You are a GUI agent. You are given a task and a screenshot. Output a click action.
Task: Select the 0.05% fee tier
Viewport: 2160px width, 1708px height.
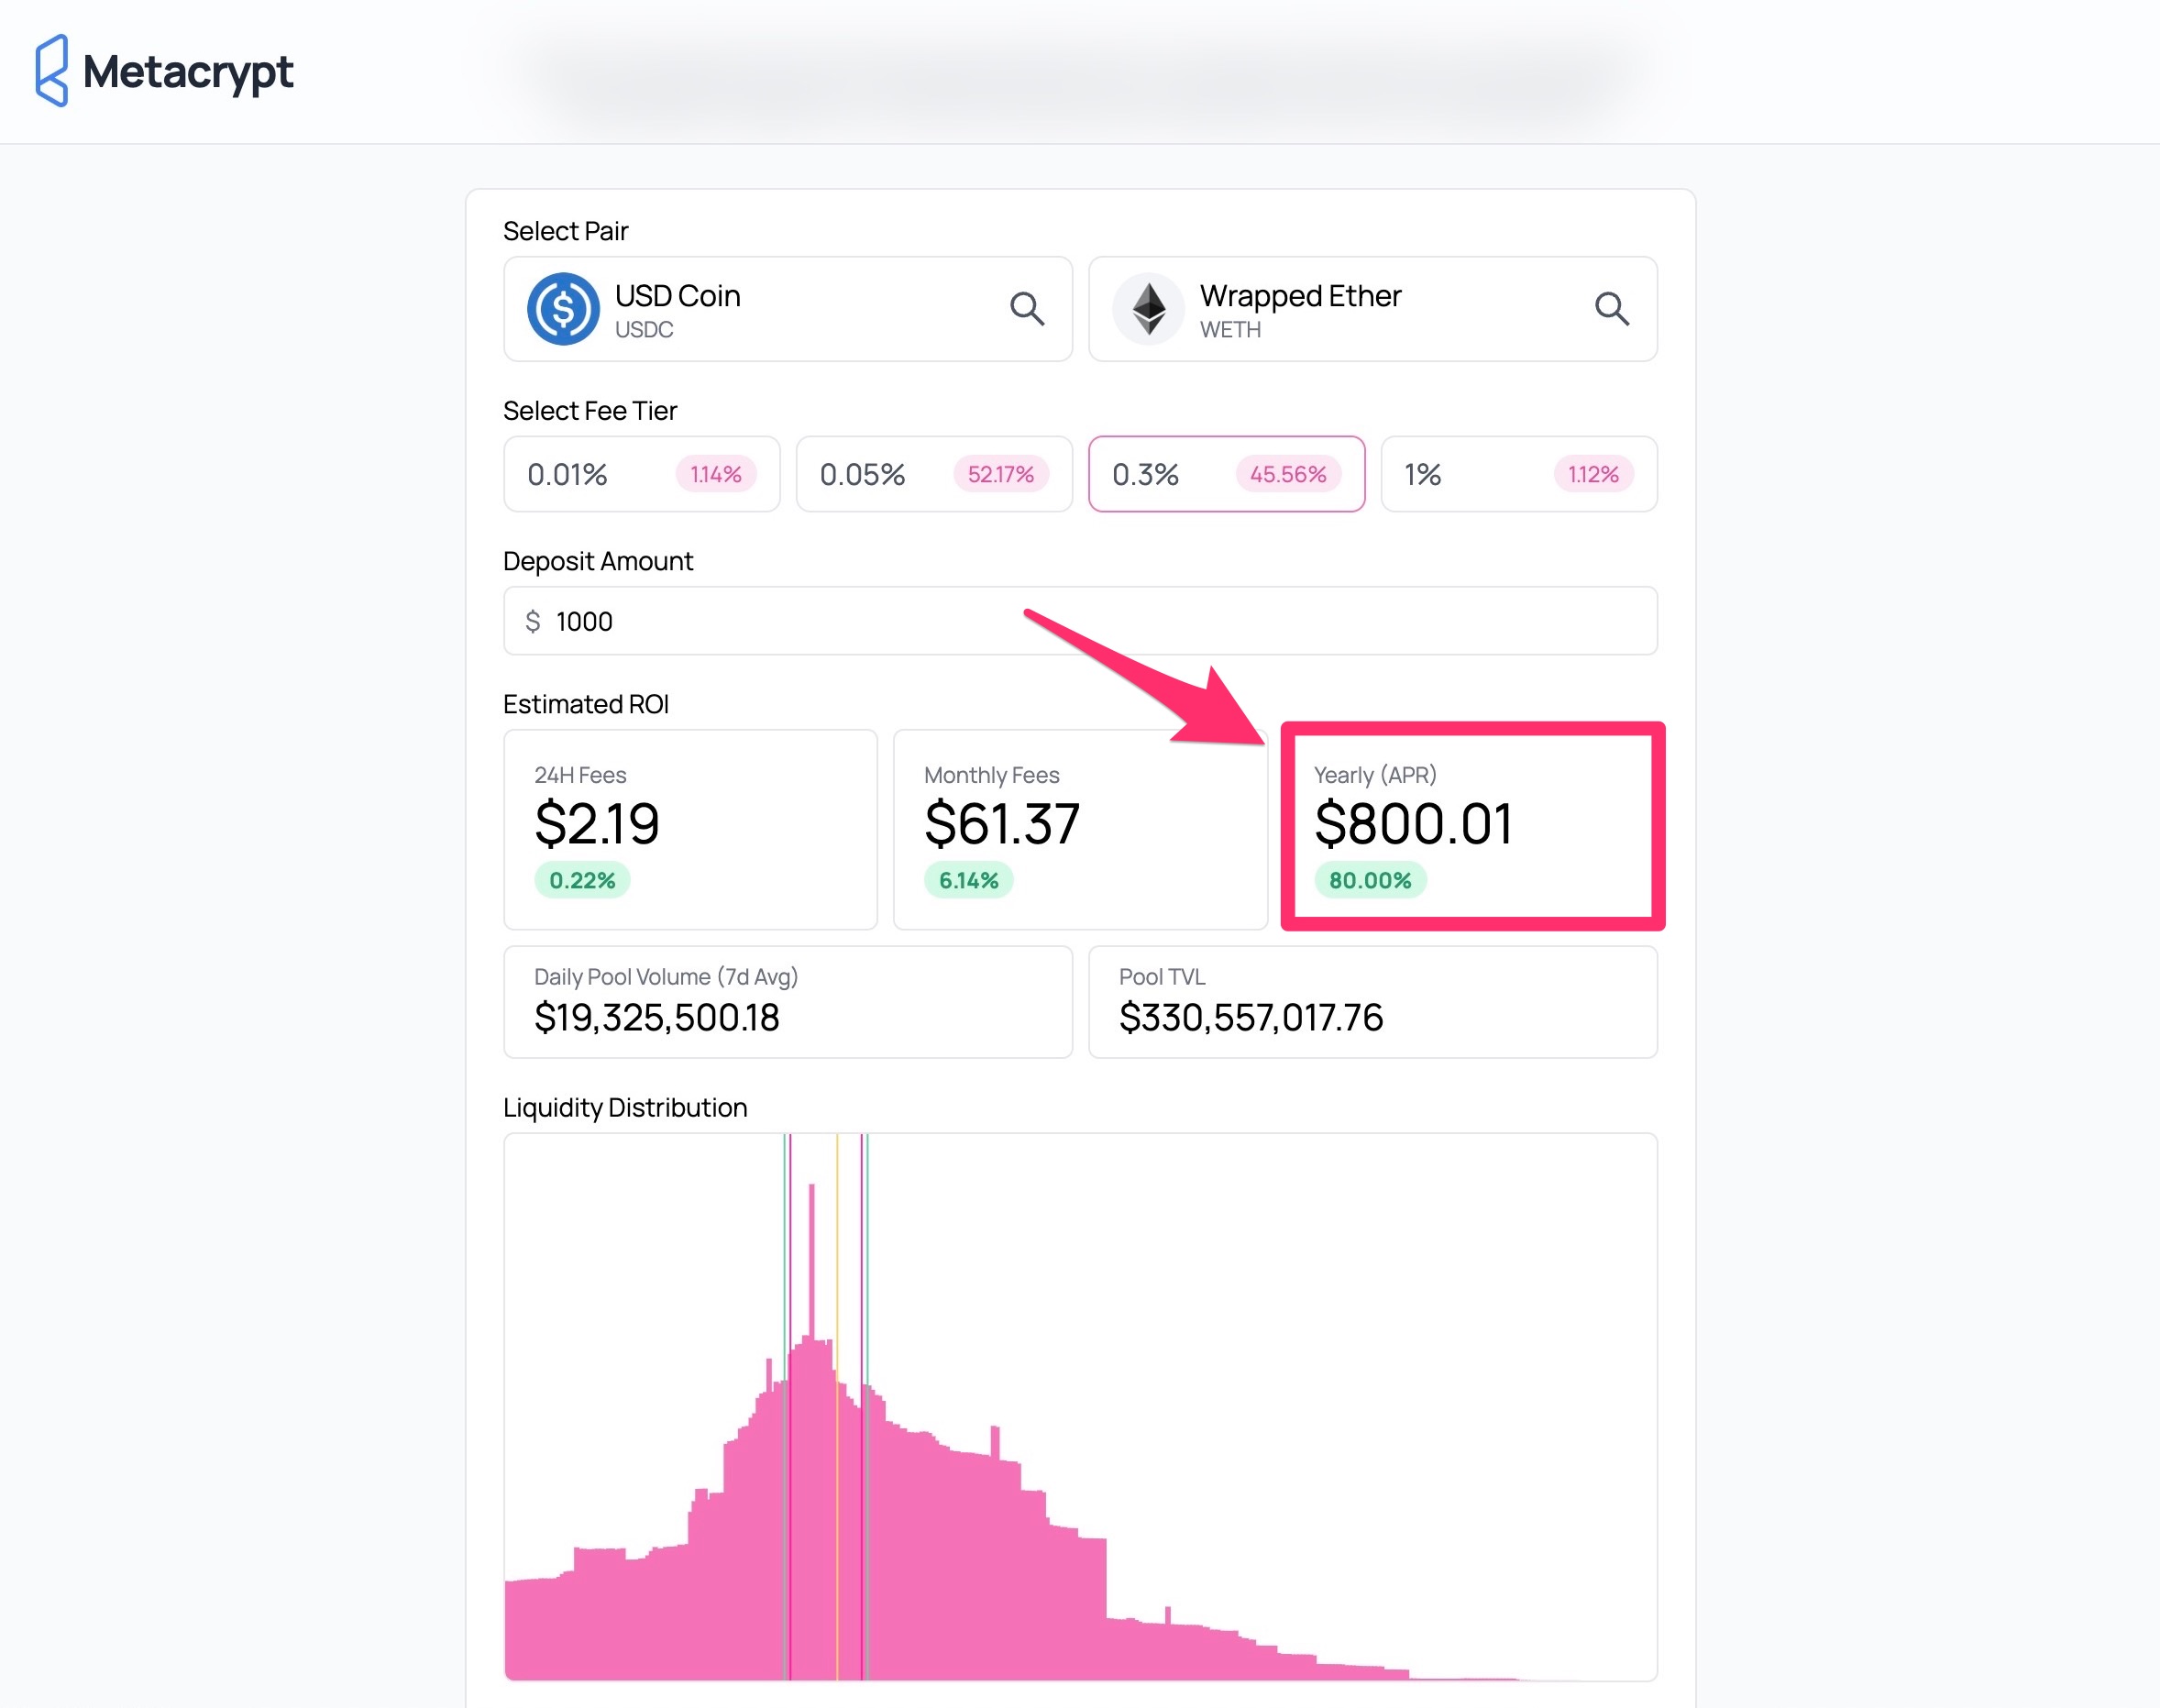click(934, 474)
